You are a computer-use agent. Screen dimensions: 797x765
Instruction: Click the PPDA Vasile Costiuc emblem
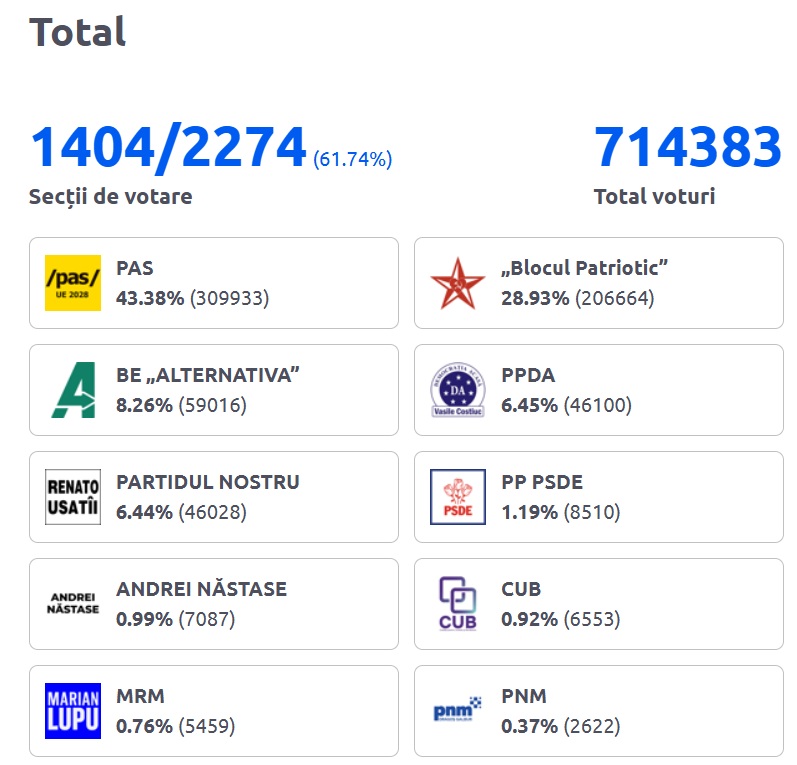[457, 390]
